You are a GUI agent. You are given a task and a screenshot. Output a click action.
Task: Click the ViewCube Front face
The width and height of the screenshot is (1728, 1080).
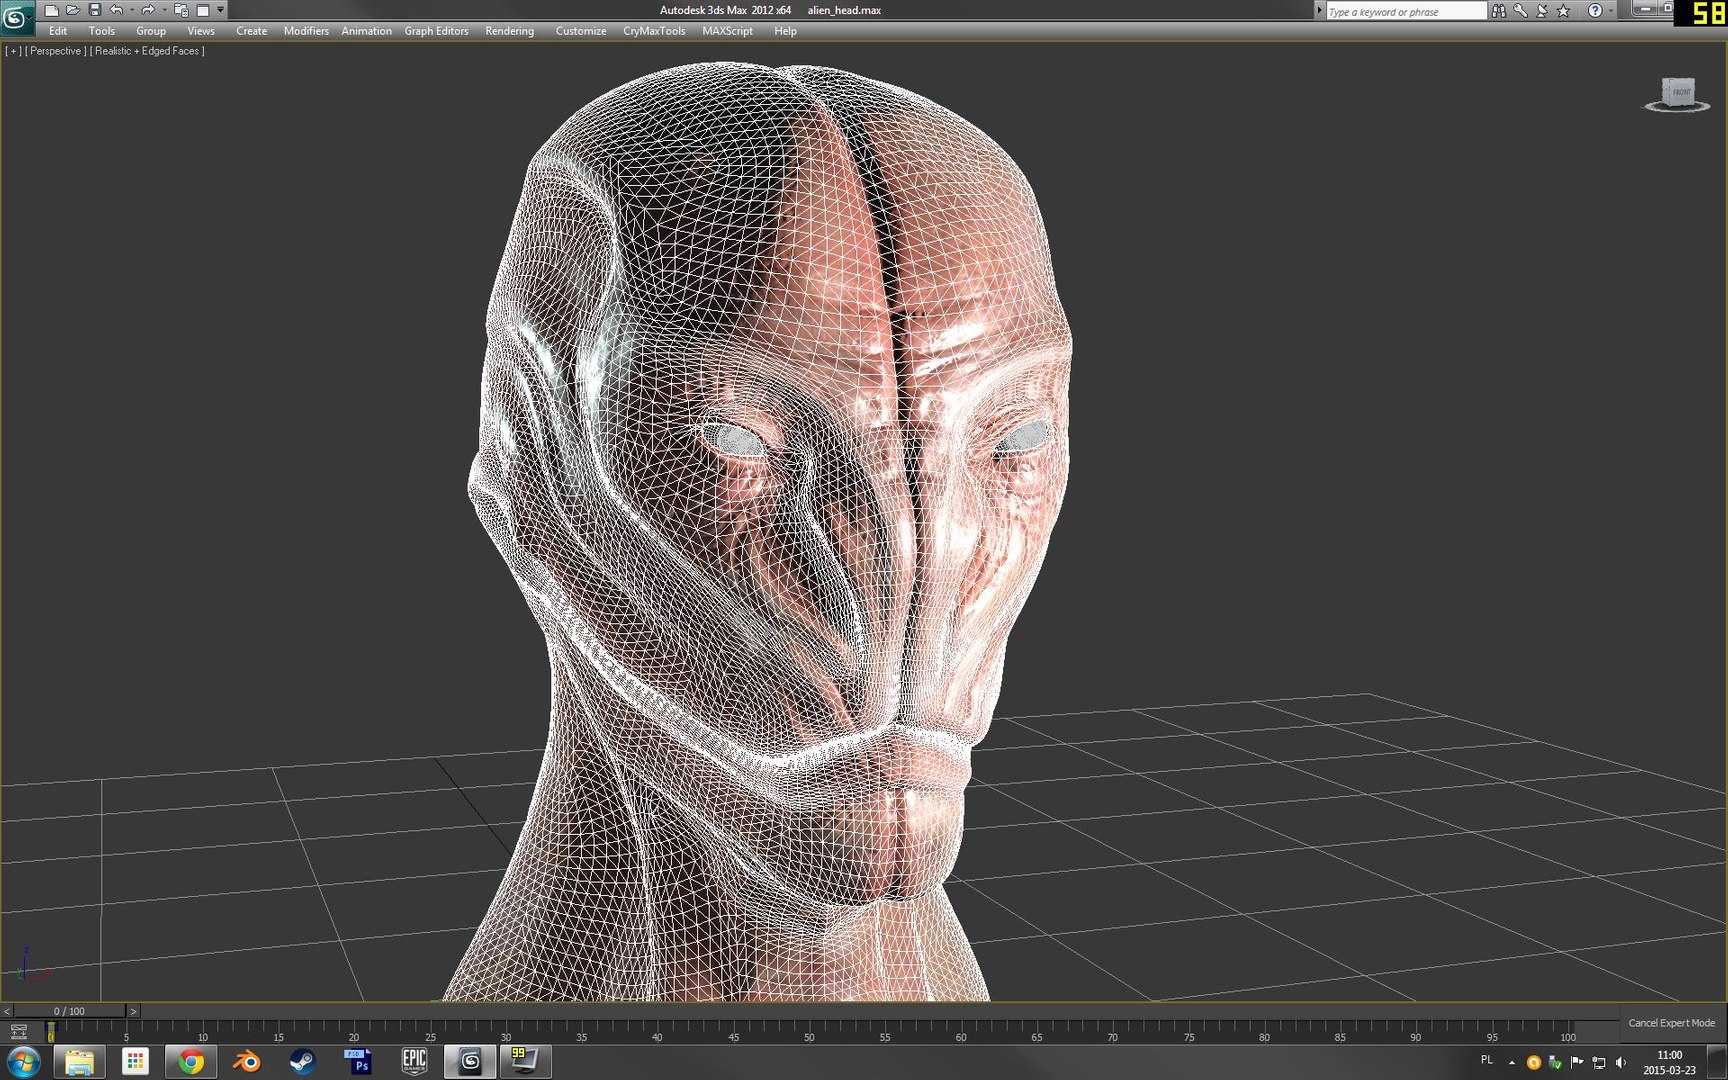(x=1680, y=92)
